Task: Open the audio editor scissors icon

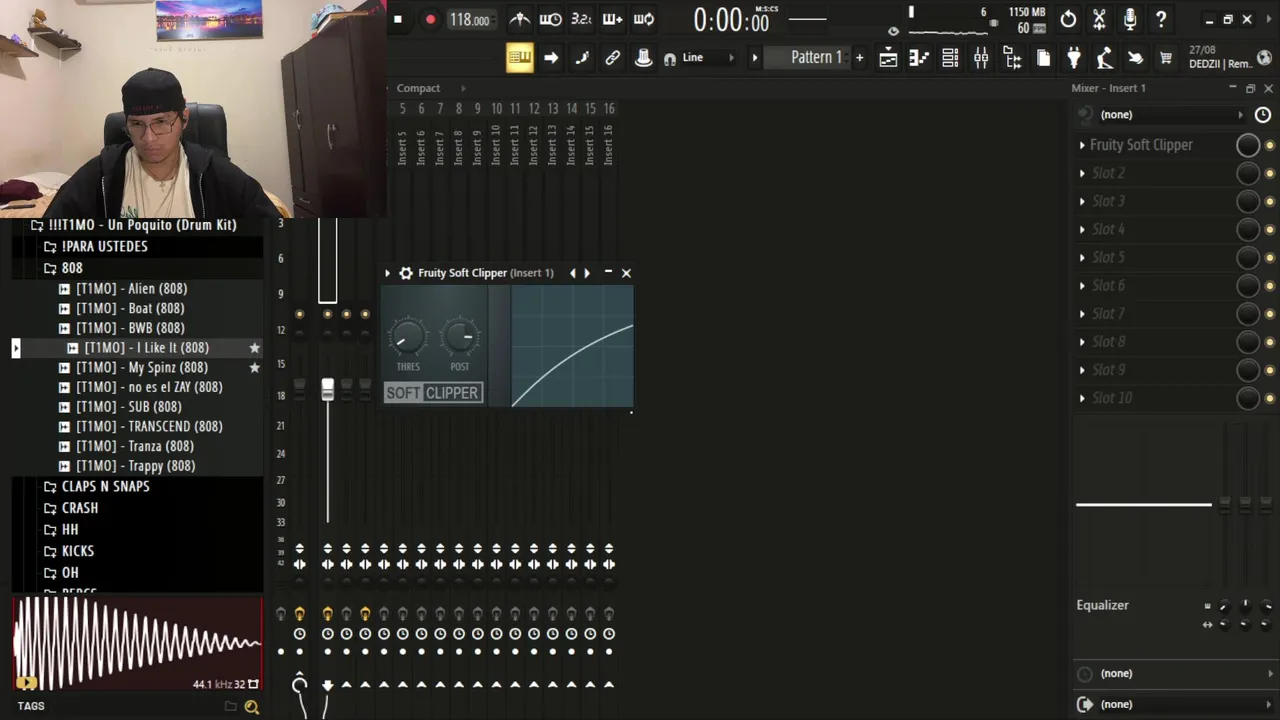Action: (x=1099, y=19)
